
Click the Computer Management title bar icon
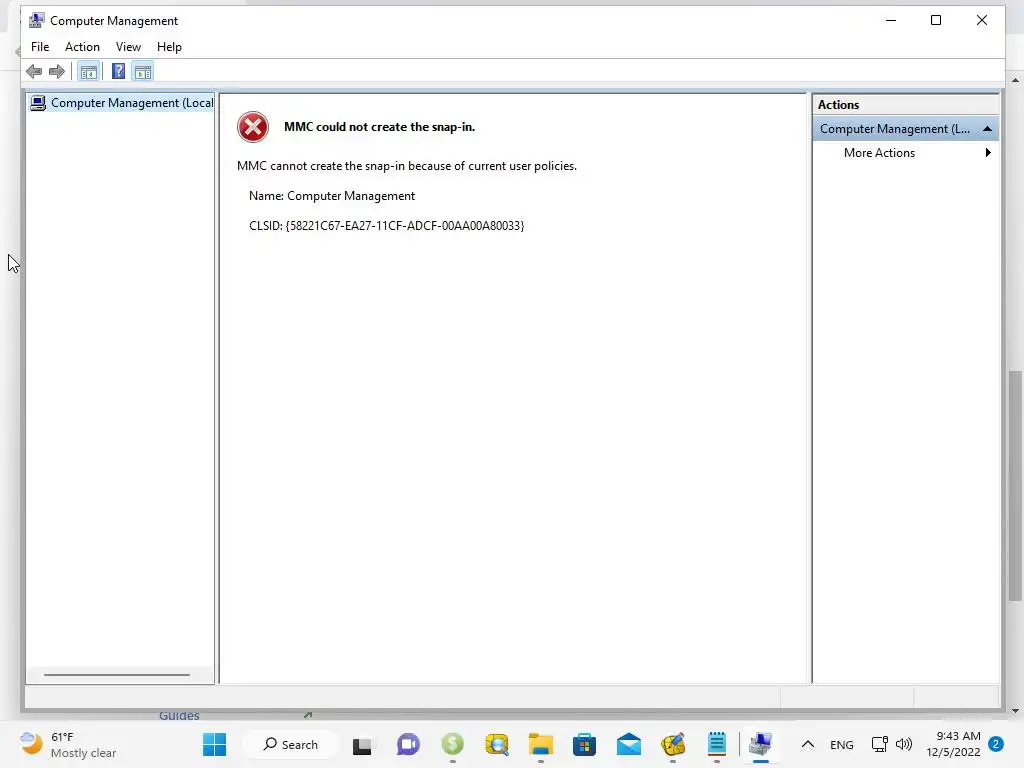click(37, 20)
